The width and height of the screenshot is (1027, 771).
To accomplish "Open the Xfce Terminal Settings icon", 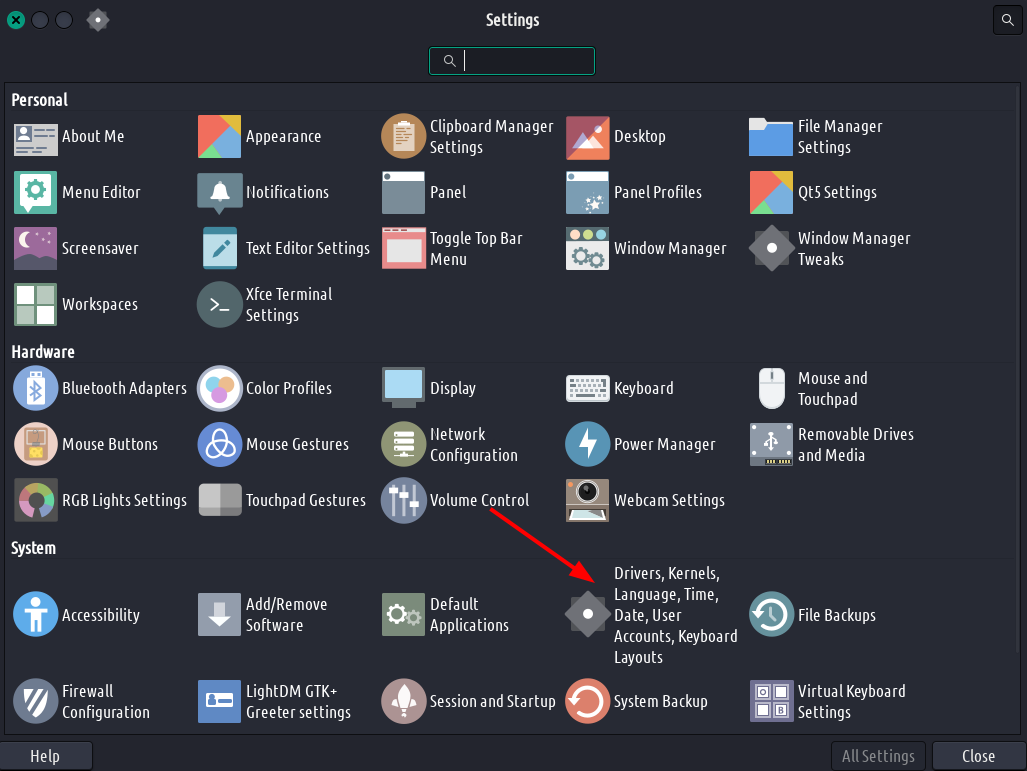I will (x=219, y=305).
